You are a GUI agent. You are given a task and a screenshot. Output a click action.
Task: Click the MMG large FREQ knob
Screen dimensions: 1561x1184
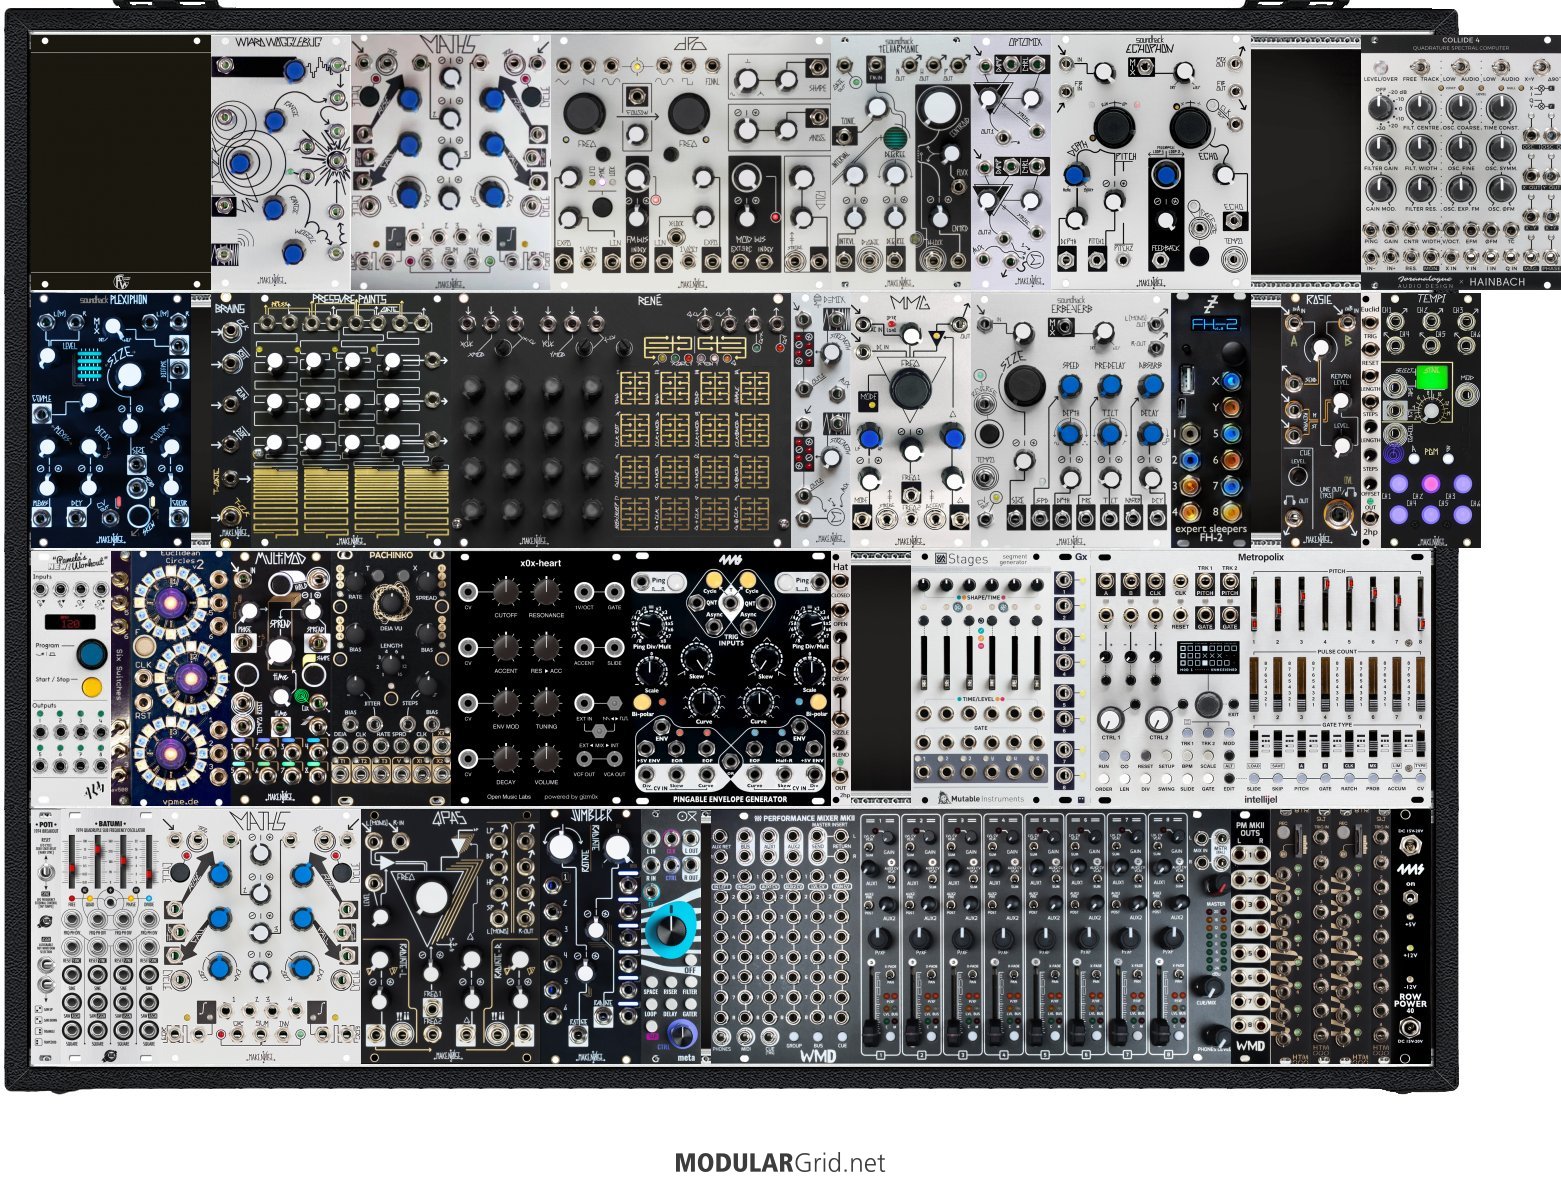[x=909, y=388]
